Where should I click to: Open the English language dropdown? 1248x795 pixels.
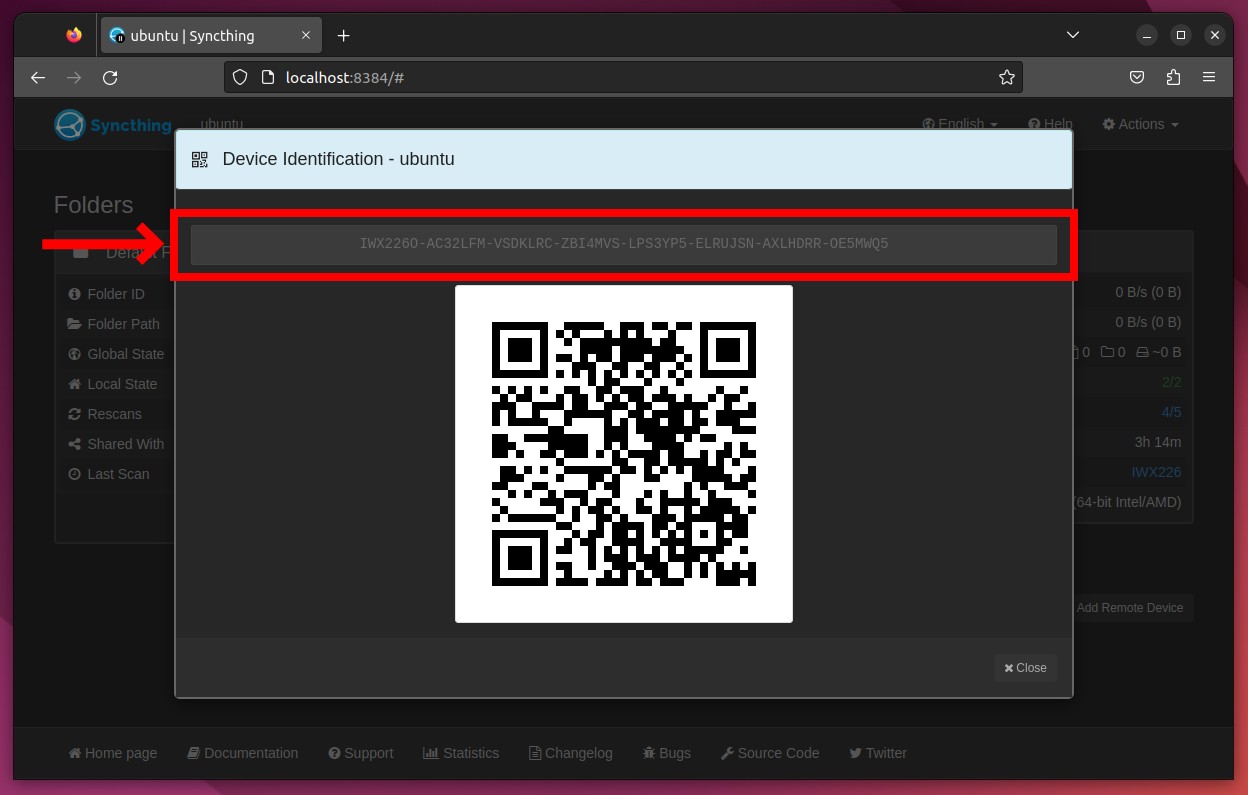point(960,124)
